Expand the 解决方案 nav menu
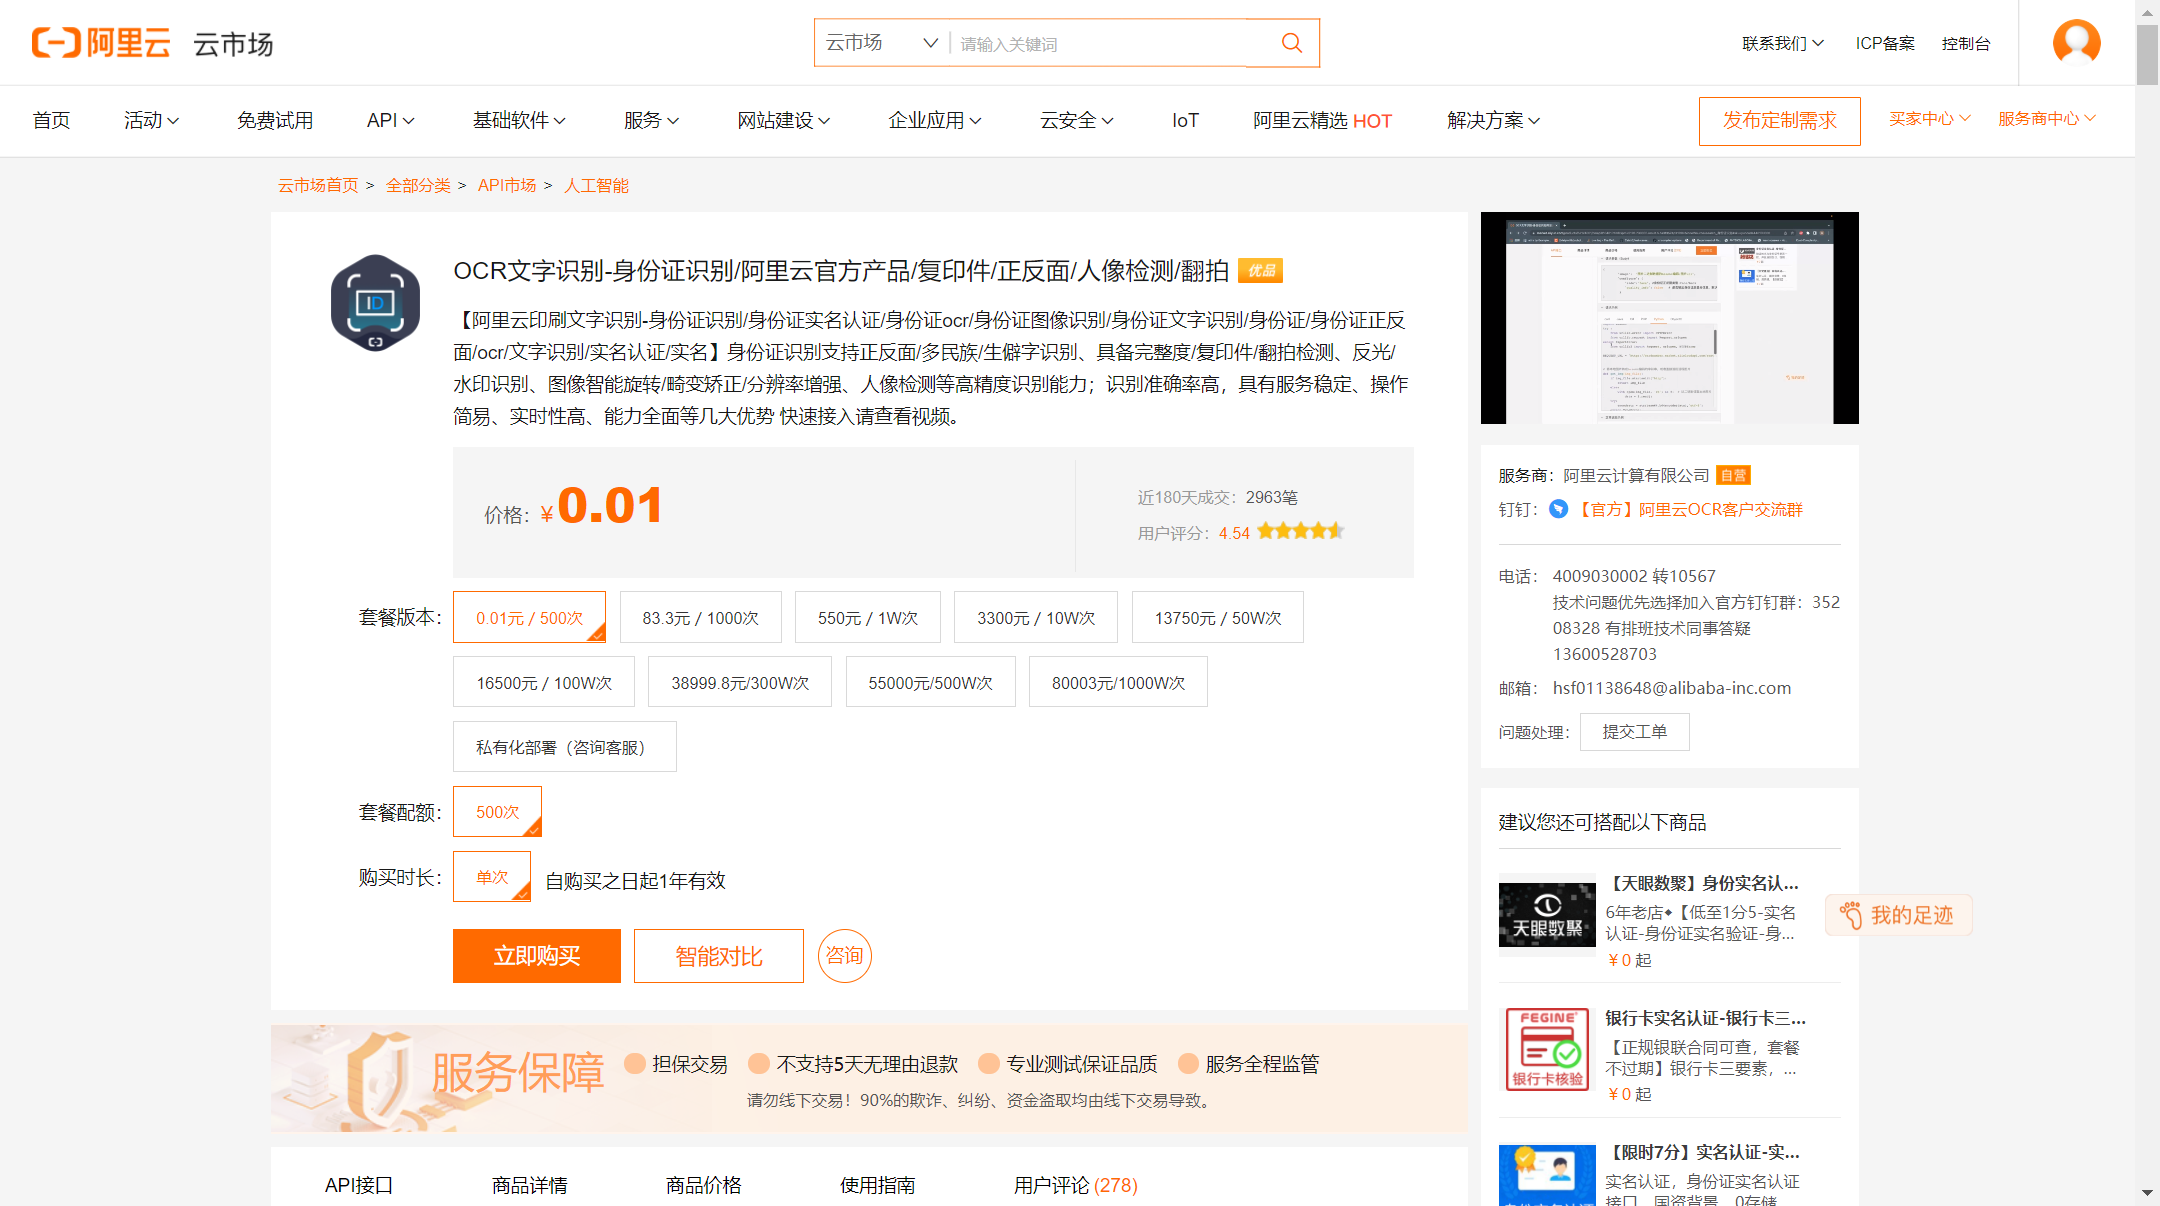 click(1493, 120)
